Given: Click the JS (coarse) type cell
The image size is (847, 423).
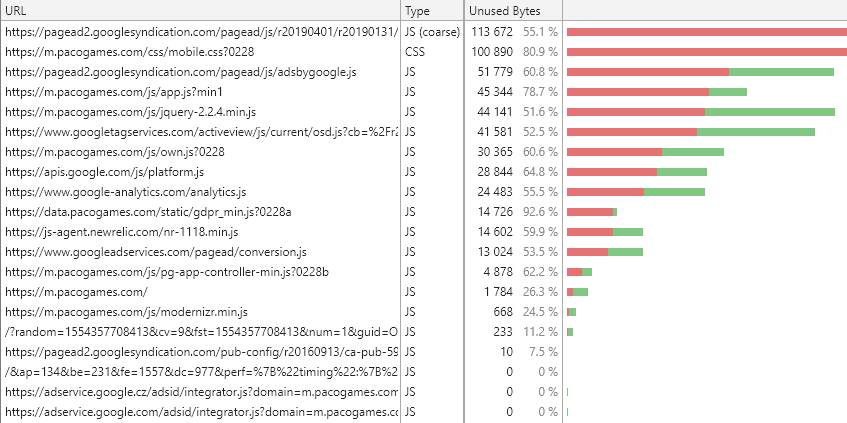Looking at the screenshot, I should [x=432, y=32].
